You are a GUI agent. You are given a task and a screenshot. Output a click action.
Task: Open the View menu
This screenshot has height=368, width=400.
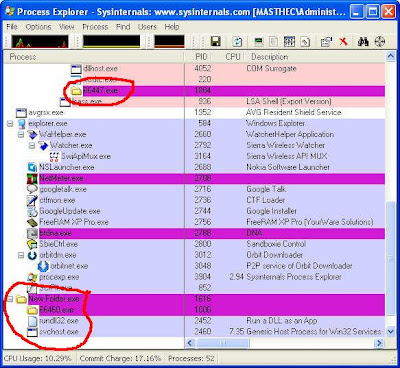67,27
